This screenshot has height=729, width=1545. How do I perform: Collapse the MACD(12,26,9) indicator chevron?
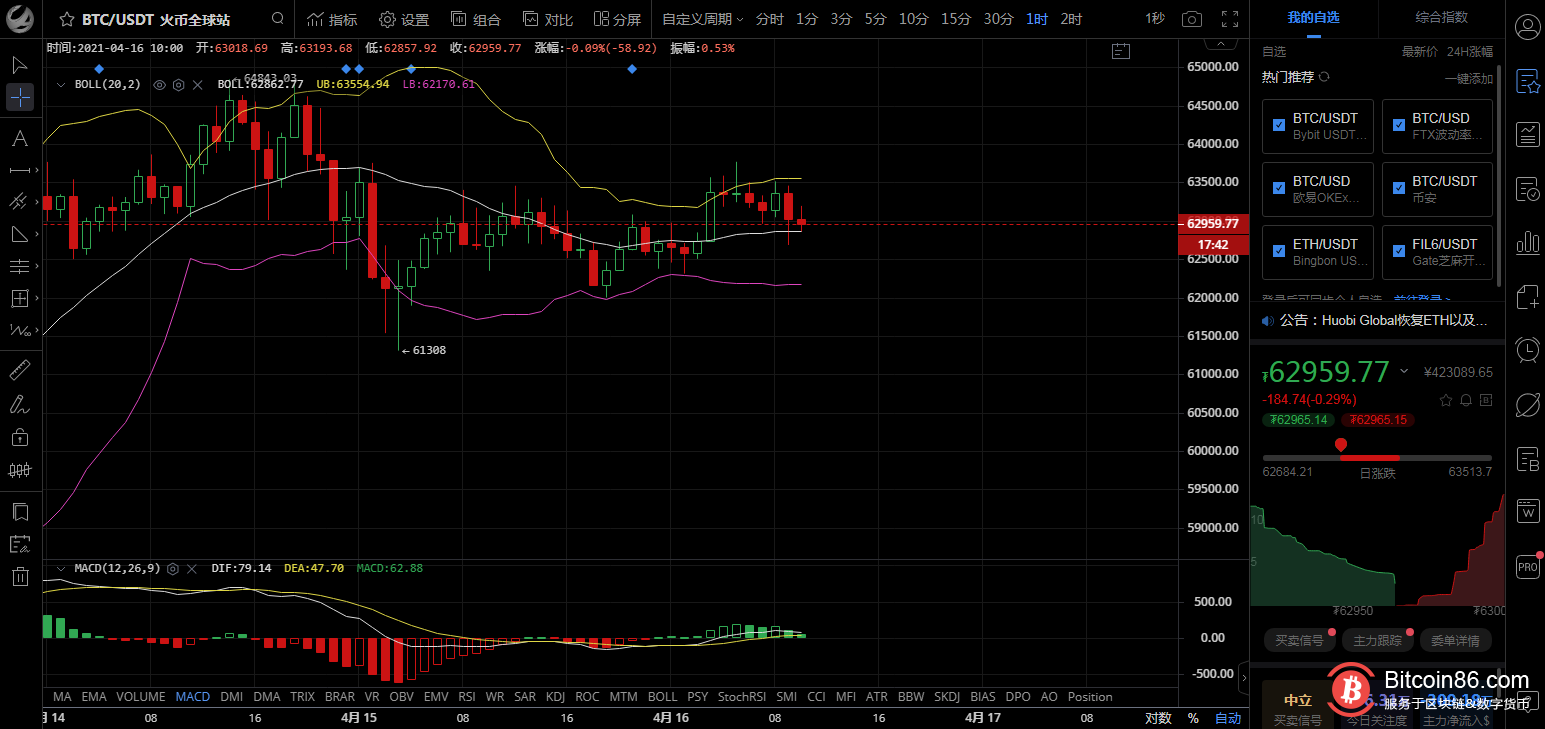62,568
